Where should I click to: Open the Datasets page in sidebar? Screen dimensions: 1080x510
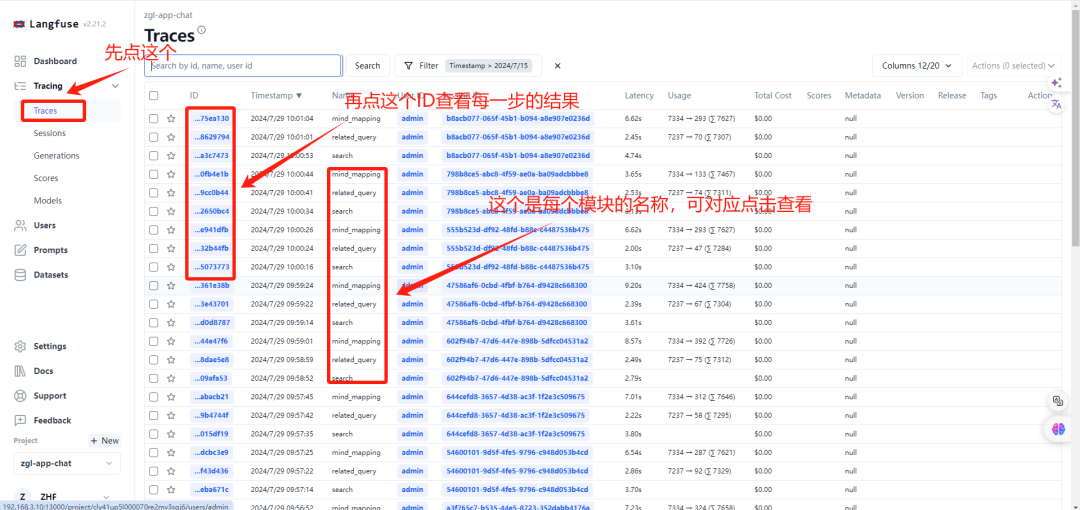51,275
